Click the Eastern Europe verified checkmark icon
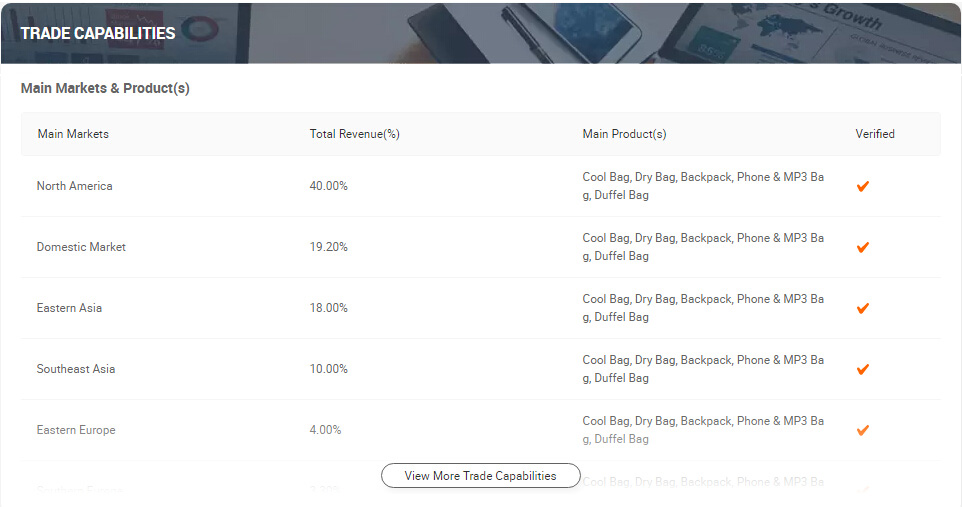This screenshot has height=507, width=962. [862, 430]
